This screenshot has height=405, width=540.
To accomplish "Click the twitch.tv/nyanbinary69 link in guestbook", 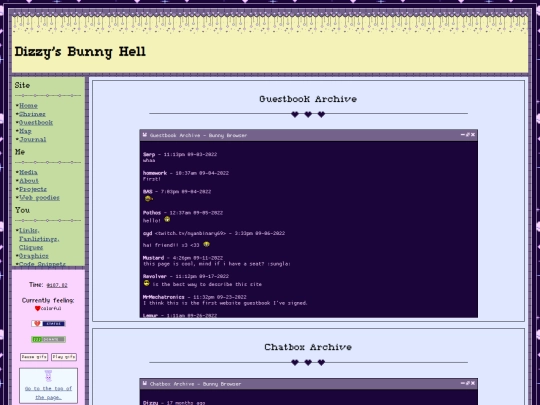I will [x=190, y=233].
